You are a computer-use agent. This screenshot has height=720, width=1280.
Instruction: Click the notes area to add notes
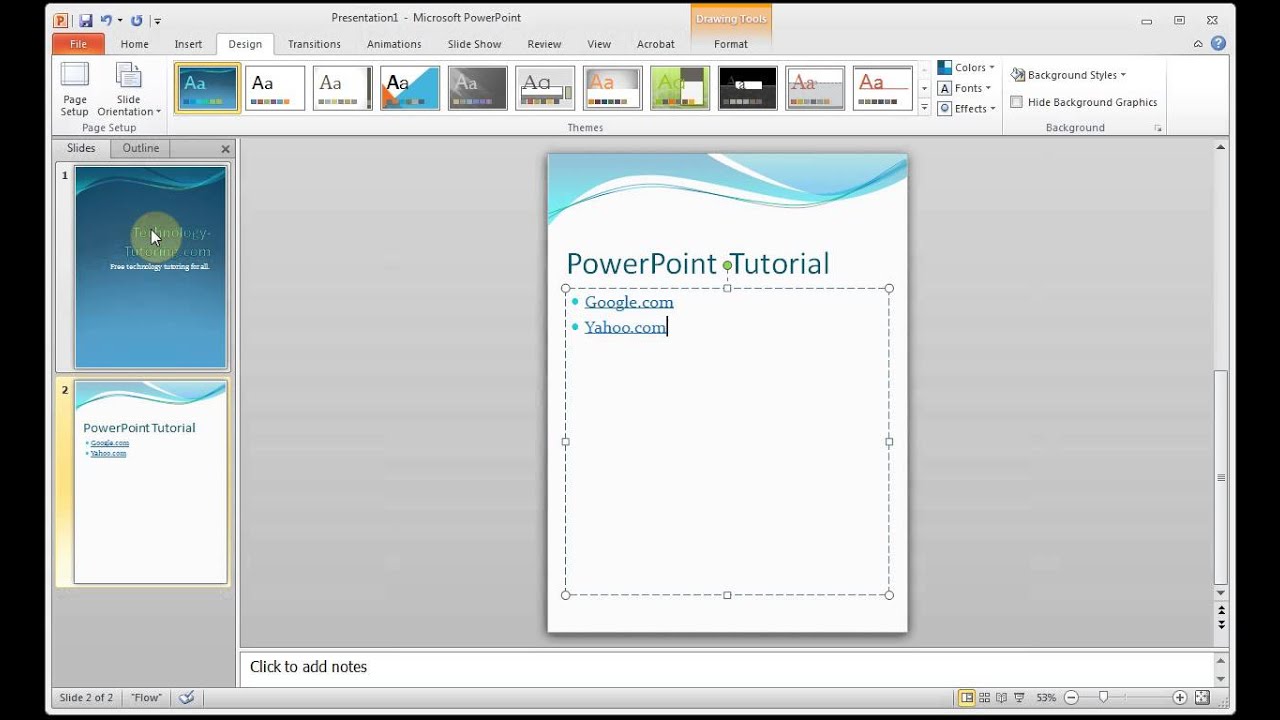click(x=727, y=667)
